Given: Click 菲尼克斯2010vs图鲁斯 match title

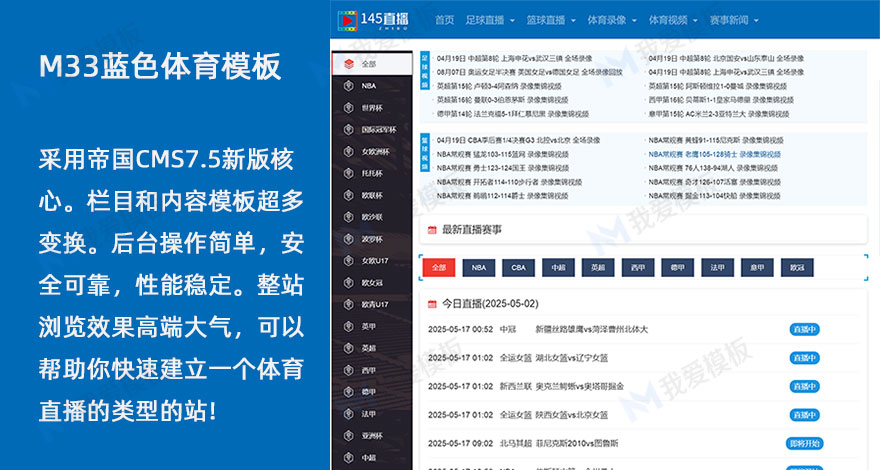Looking at the screenshot, I should tap(577, 444).
